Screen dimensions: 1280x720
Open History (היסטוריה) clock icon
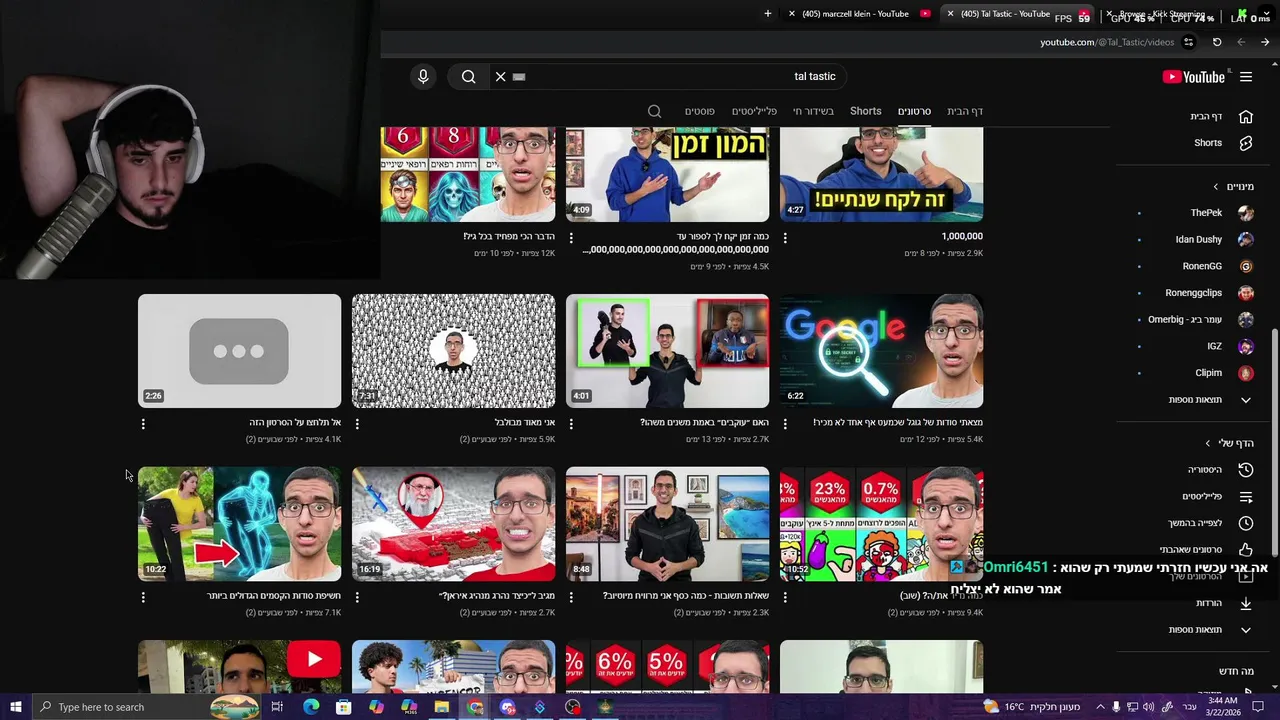coord(1246,470)
